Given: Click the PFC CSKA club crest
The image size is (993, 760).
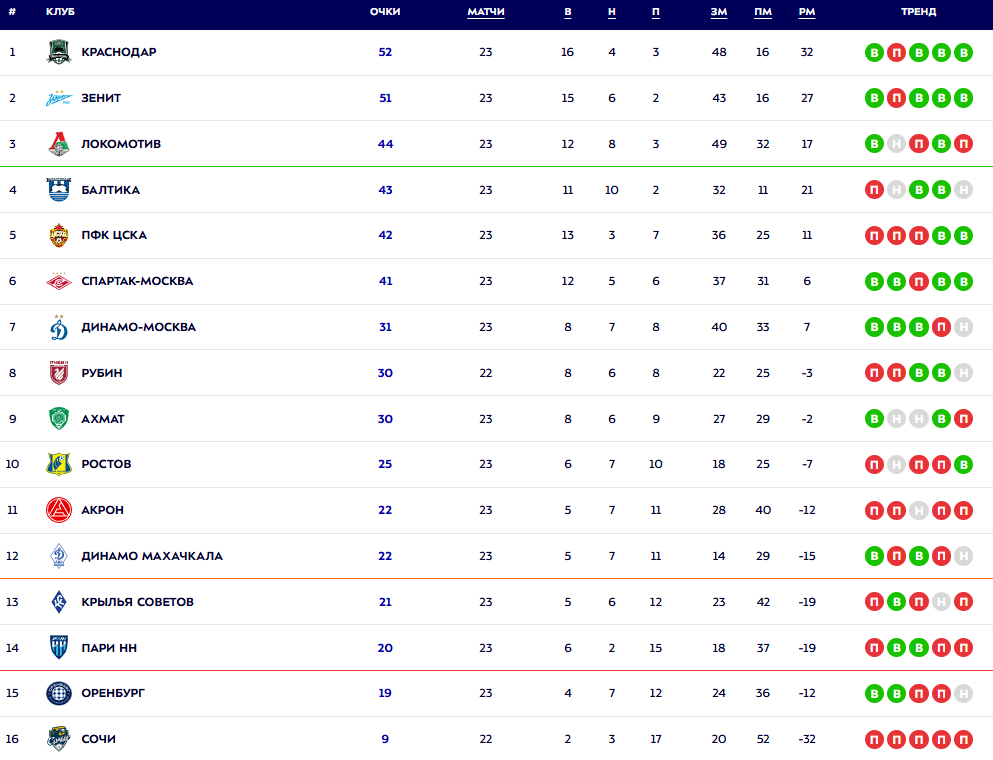Looking at the screenshot, I should [59, 236].
